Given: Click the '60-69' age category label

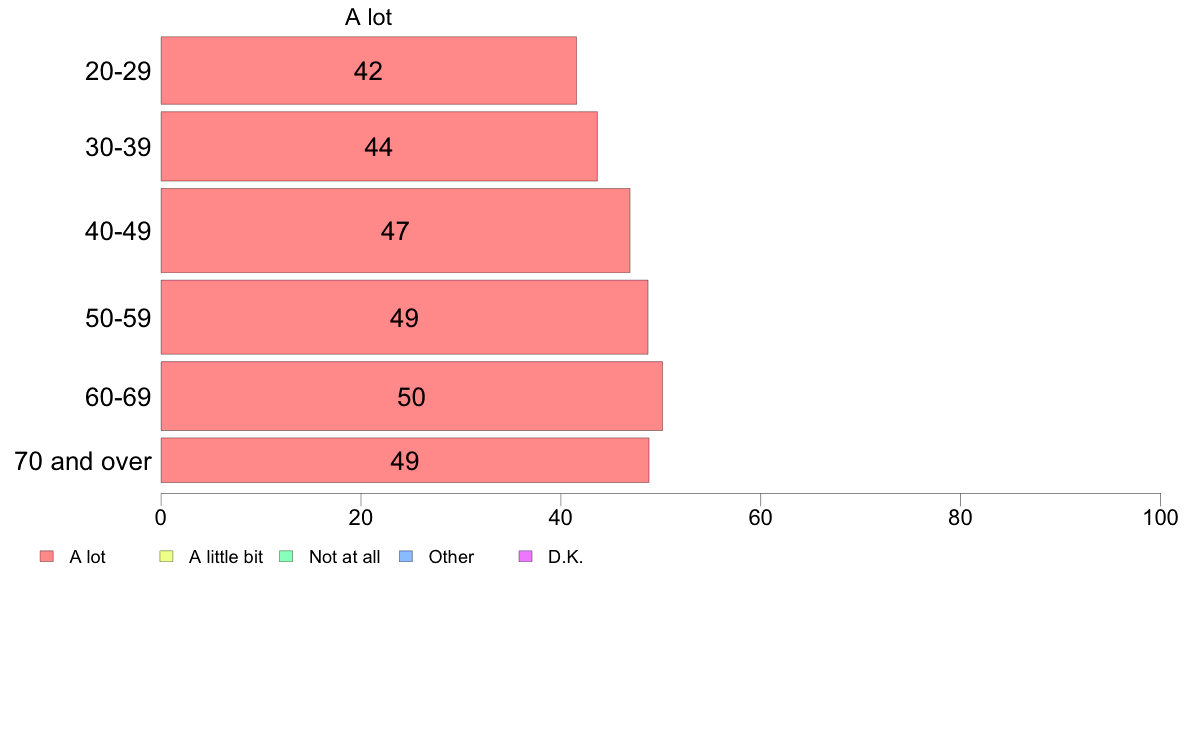Looking at the screenshot, I should (x=118, y=397).
